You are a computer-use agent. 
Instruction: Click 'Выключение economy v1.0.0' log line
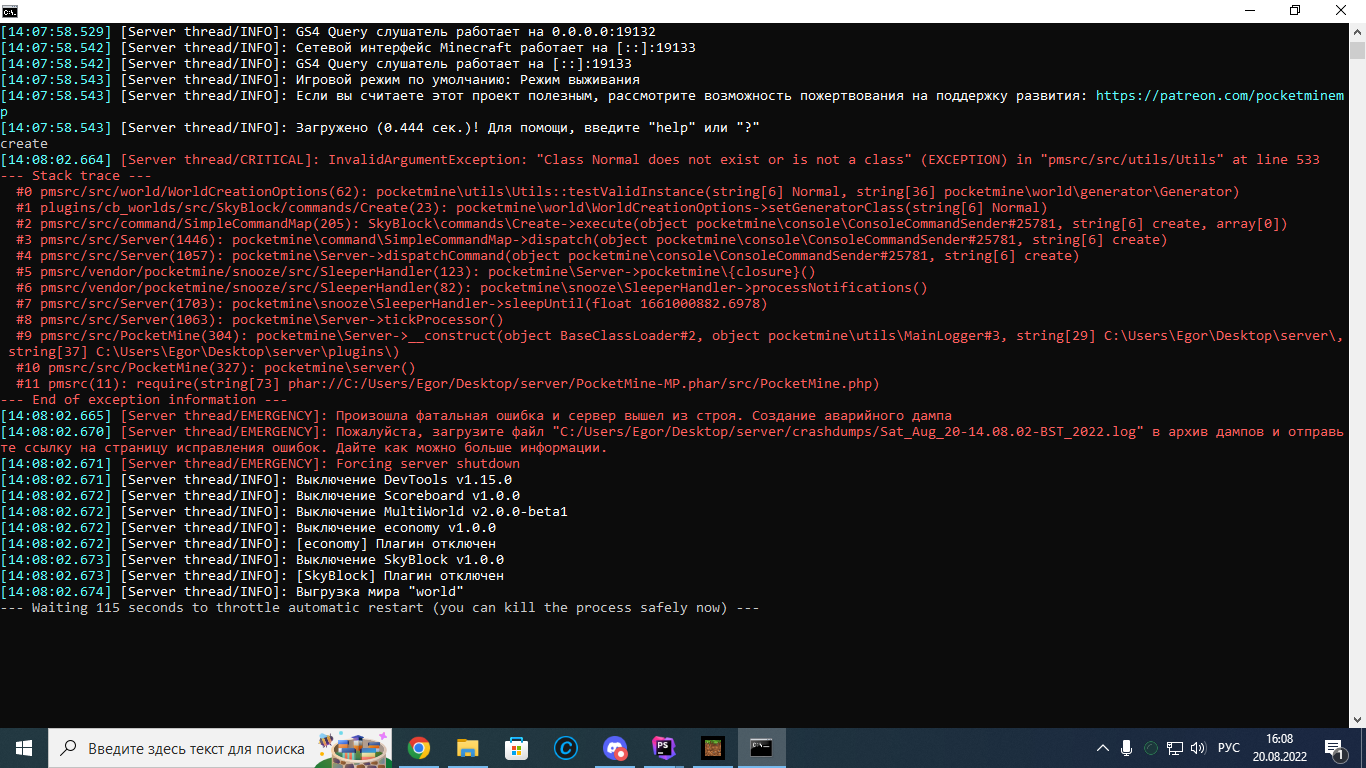point(248,528)
